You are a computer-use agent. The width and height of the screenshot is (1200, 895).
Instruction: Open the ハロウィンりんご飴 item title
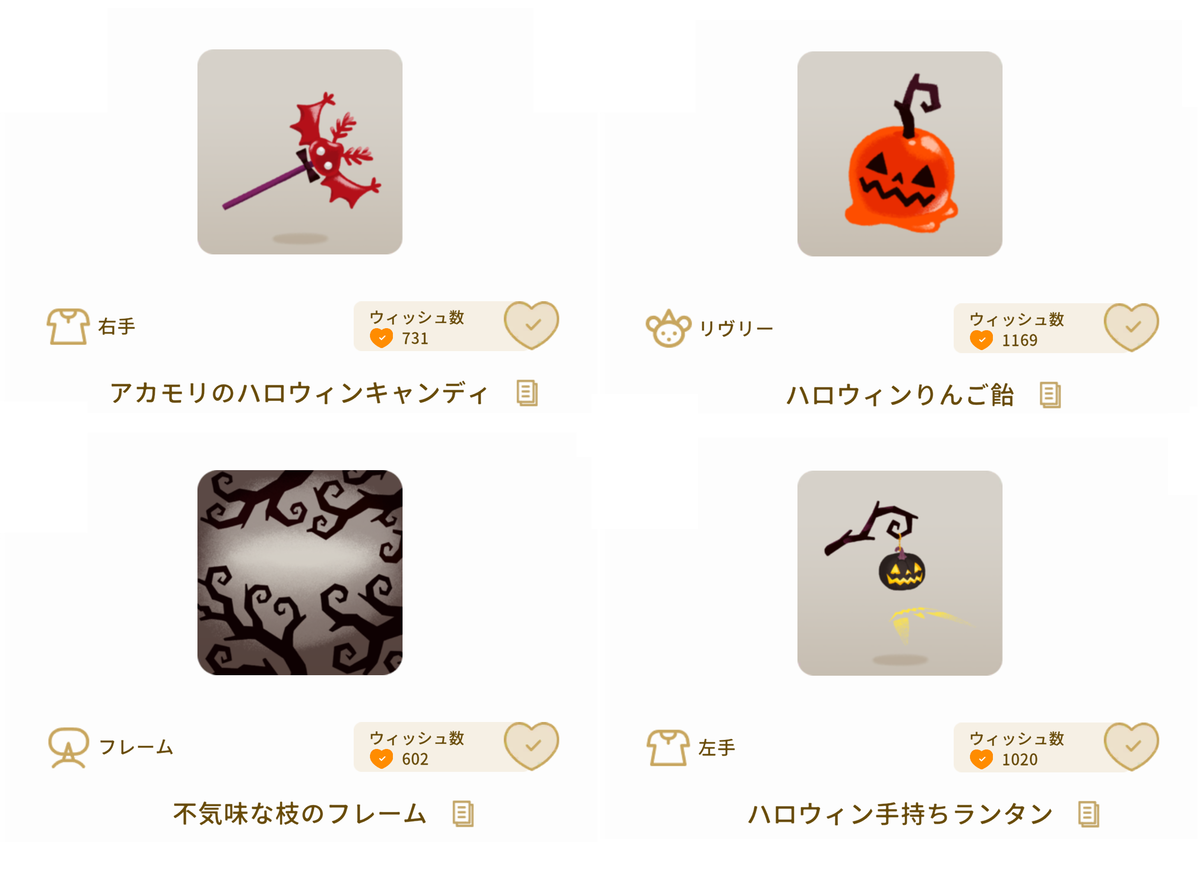(900, 395)
